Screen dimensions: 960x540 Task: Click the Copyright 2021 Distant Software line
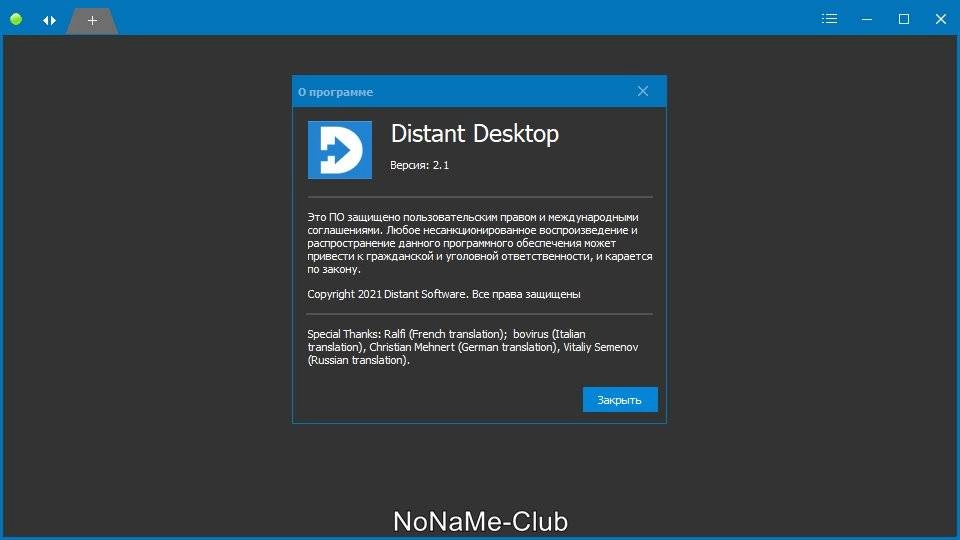444,294
